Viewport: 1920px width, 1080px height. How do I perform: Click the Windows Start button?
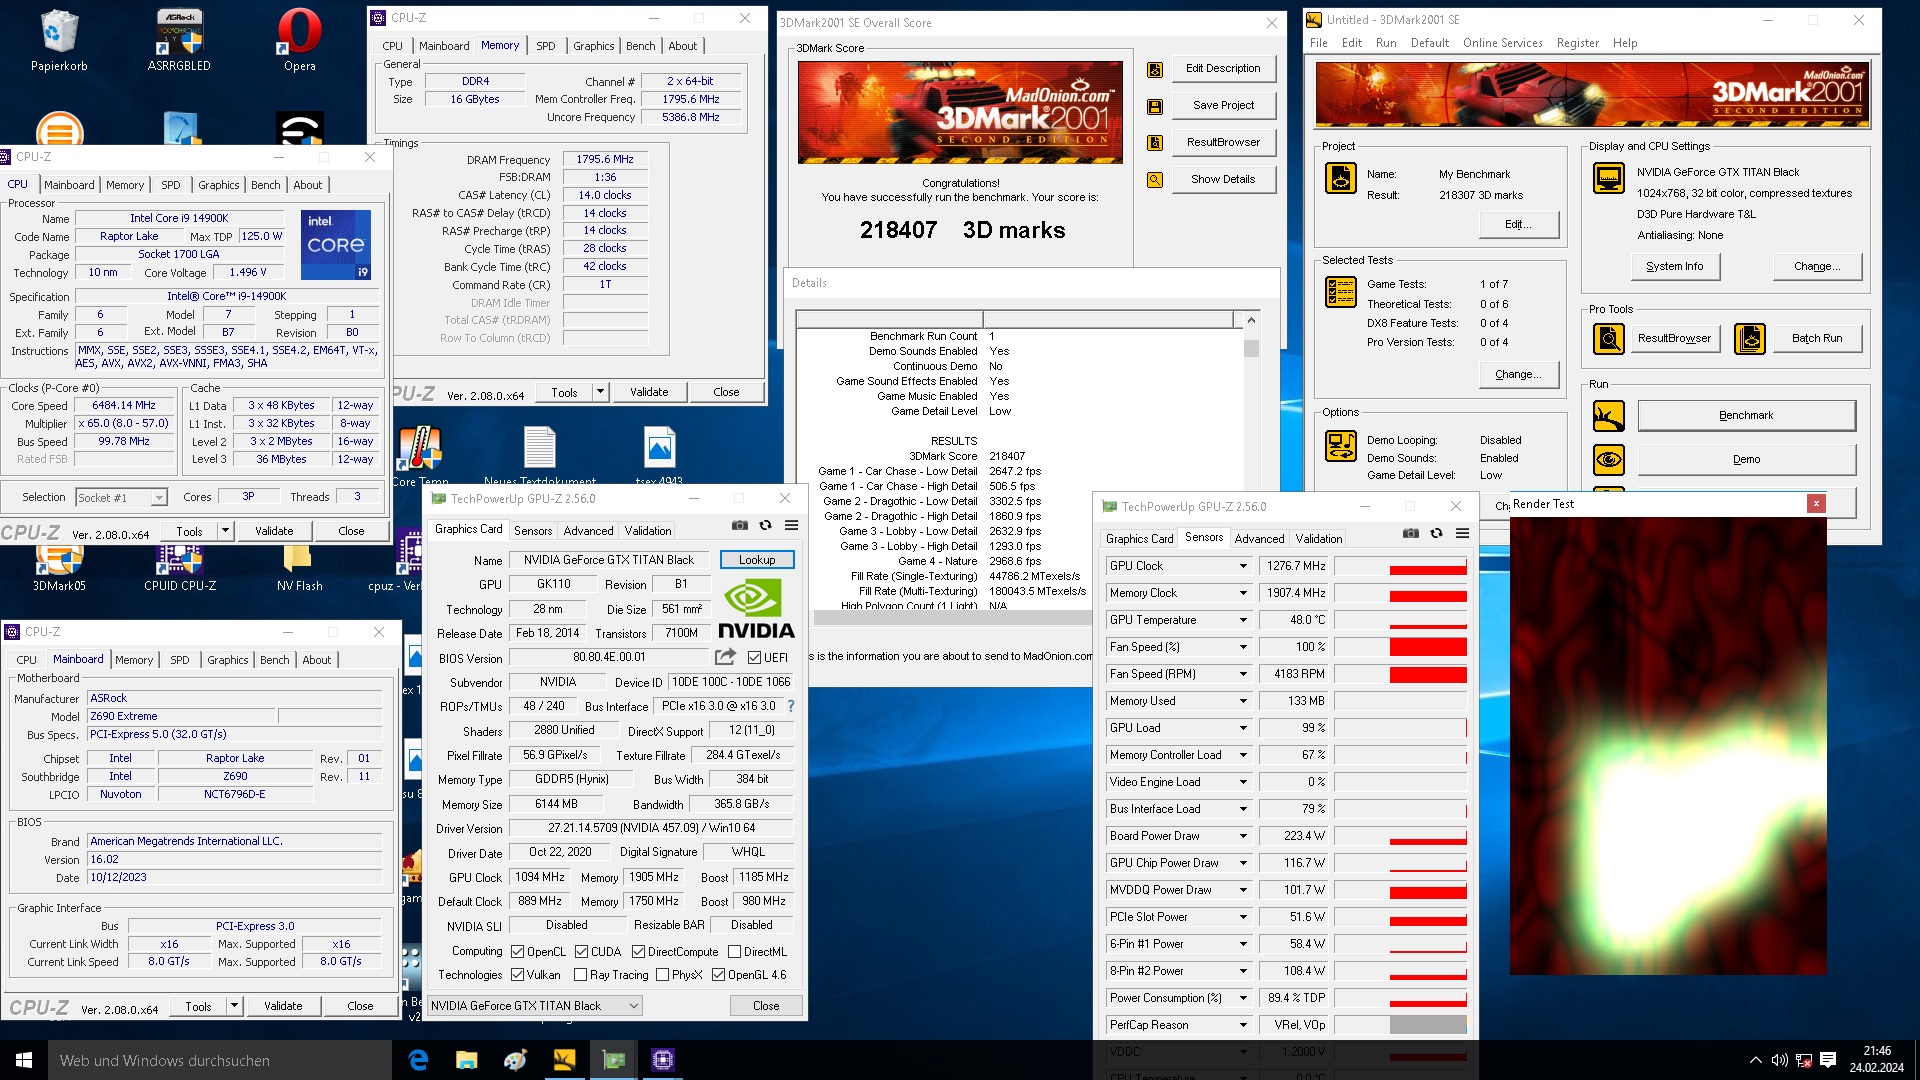pyautogui.click(x=24, y=1060)
